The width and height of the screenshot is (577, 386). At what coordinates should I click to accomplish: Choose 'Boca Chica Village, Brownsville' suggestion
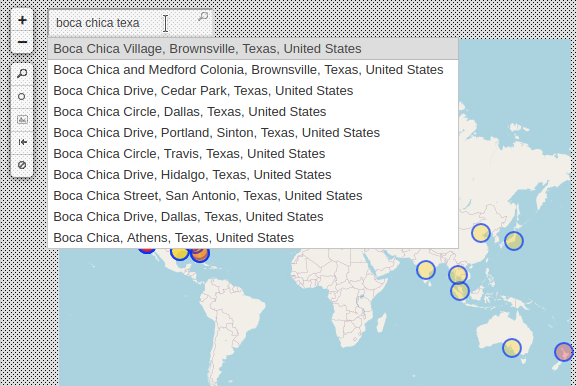(x=253, y=49)
